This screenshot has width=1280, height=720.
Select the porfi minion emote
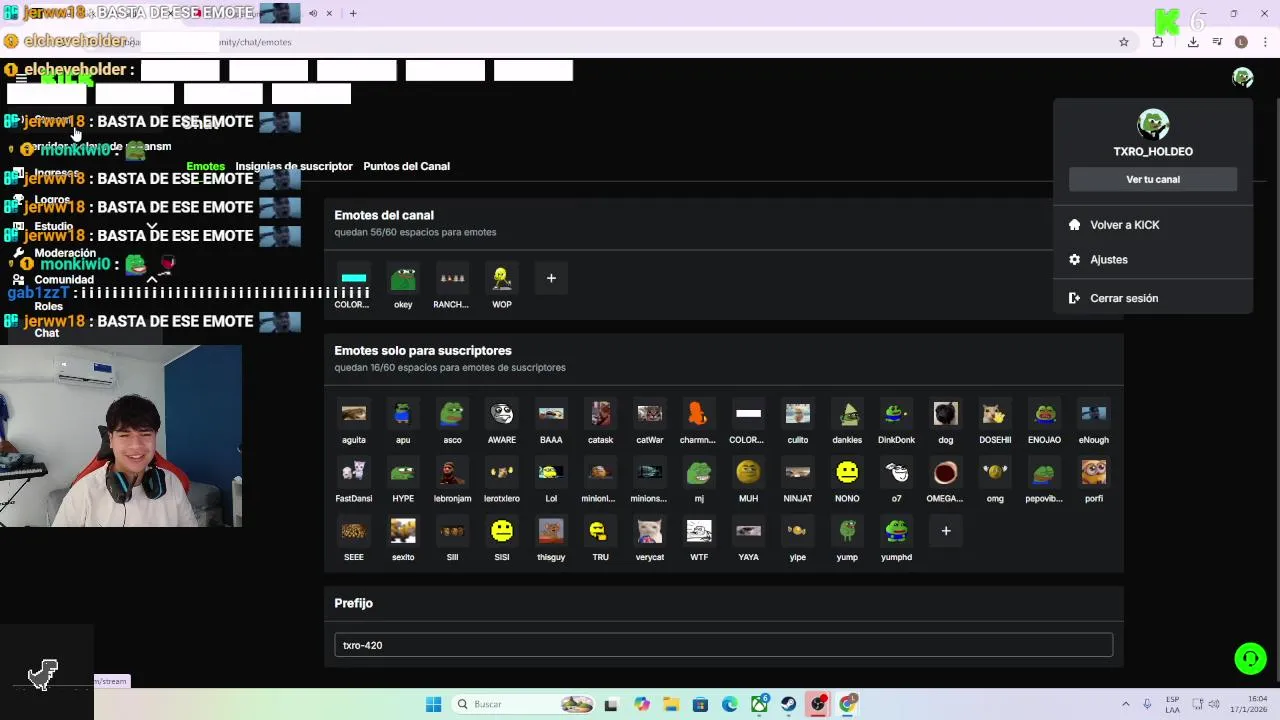tap(1094, 472)
